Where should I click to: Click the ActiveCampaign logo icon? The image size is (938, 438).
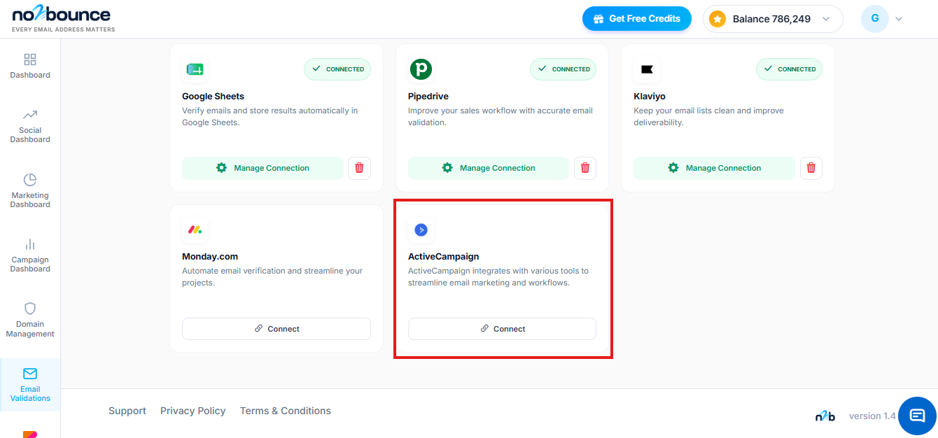tap(421, 230)
